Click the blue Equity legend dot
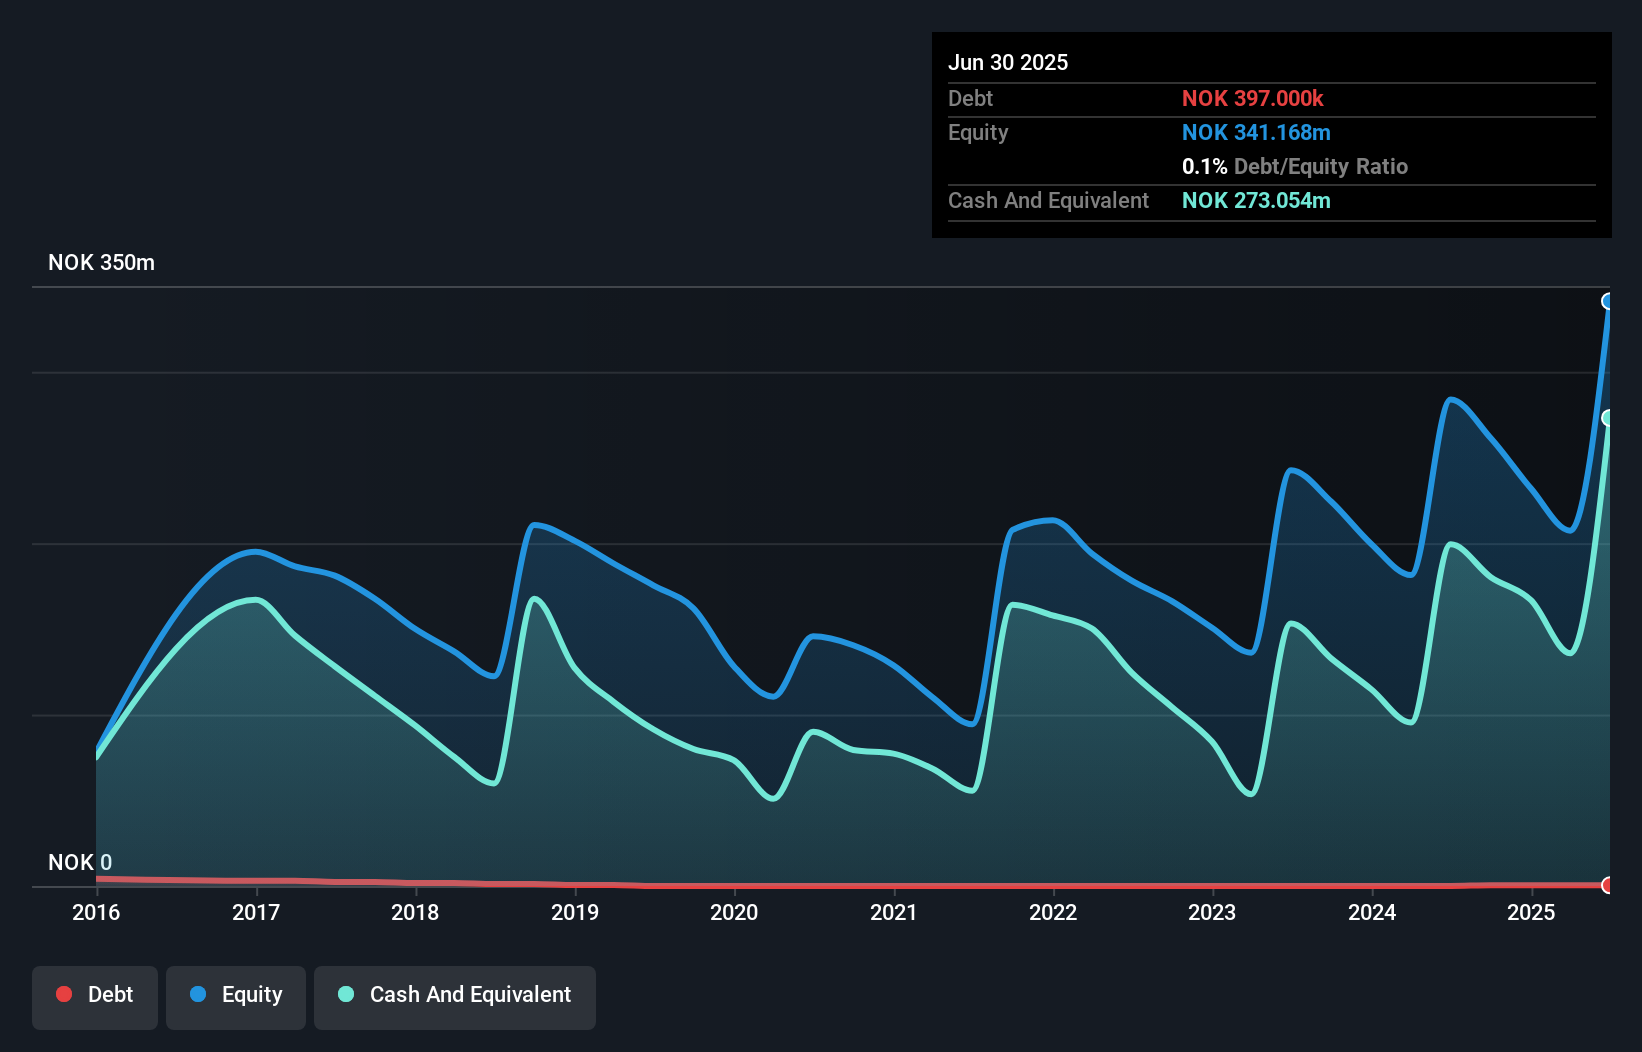Image resolution: width=1642 pixels, height=1052 pixels. click(198, 994)
